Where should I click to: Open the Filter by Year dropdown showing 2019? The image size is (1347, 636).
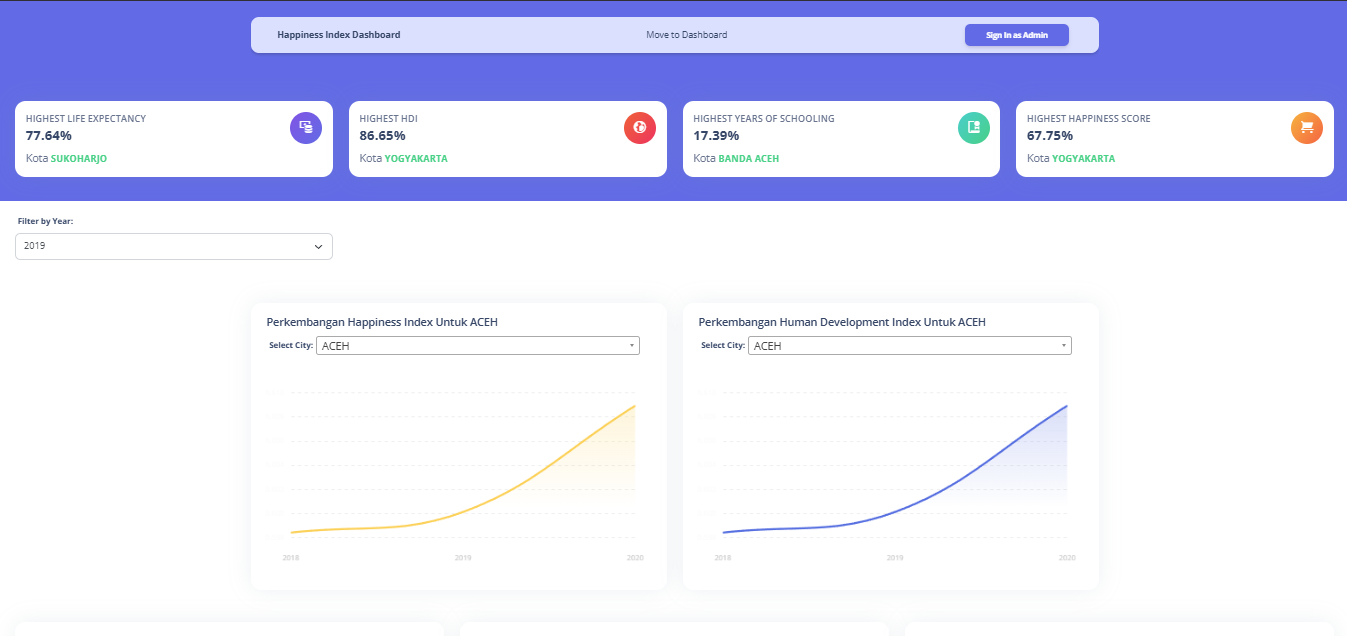click(173, 246)
